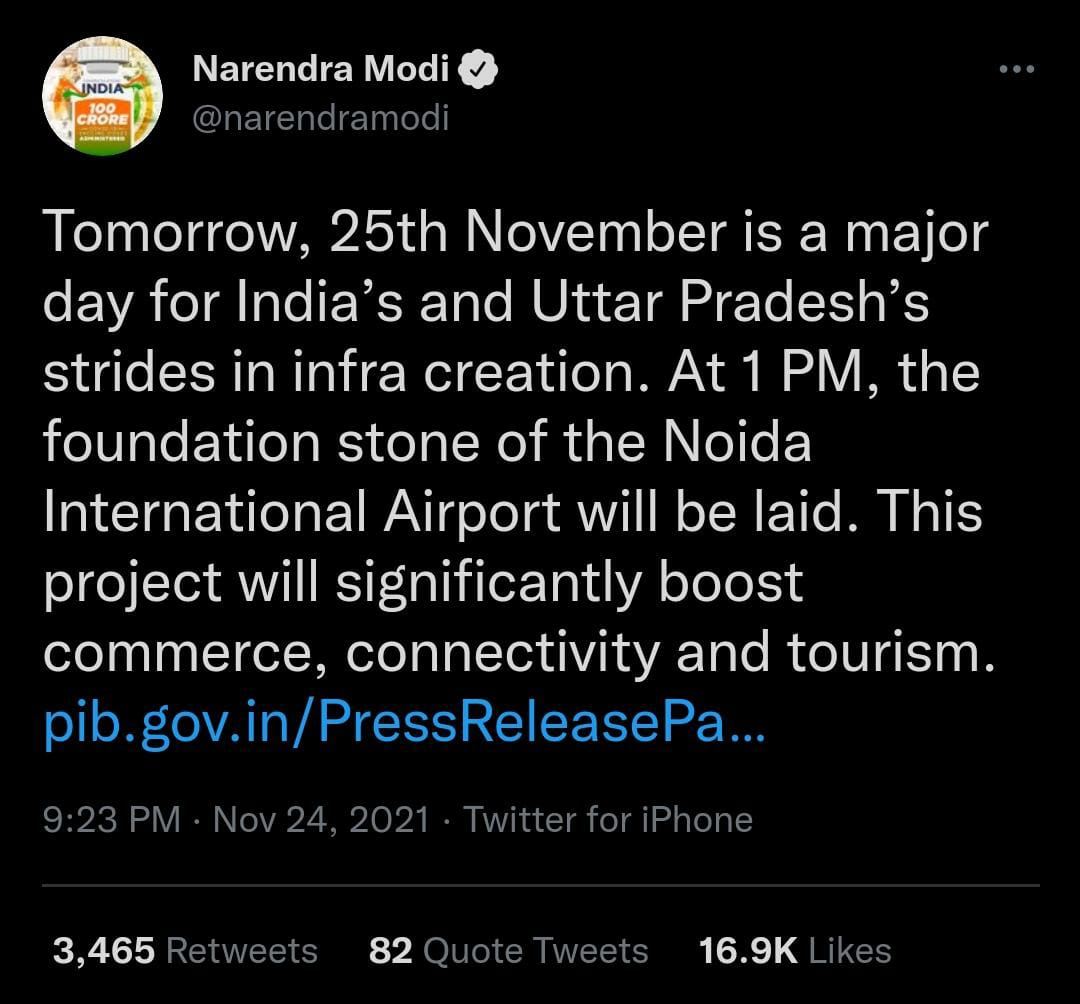Open the pib.gov.in press release link
Screen dimensions: 1080x1004
[404, 723]
